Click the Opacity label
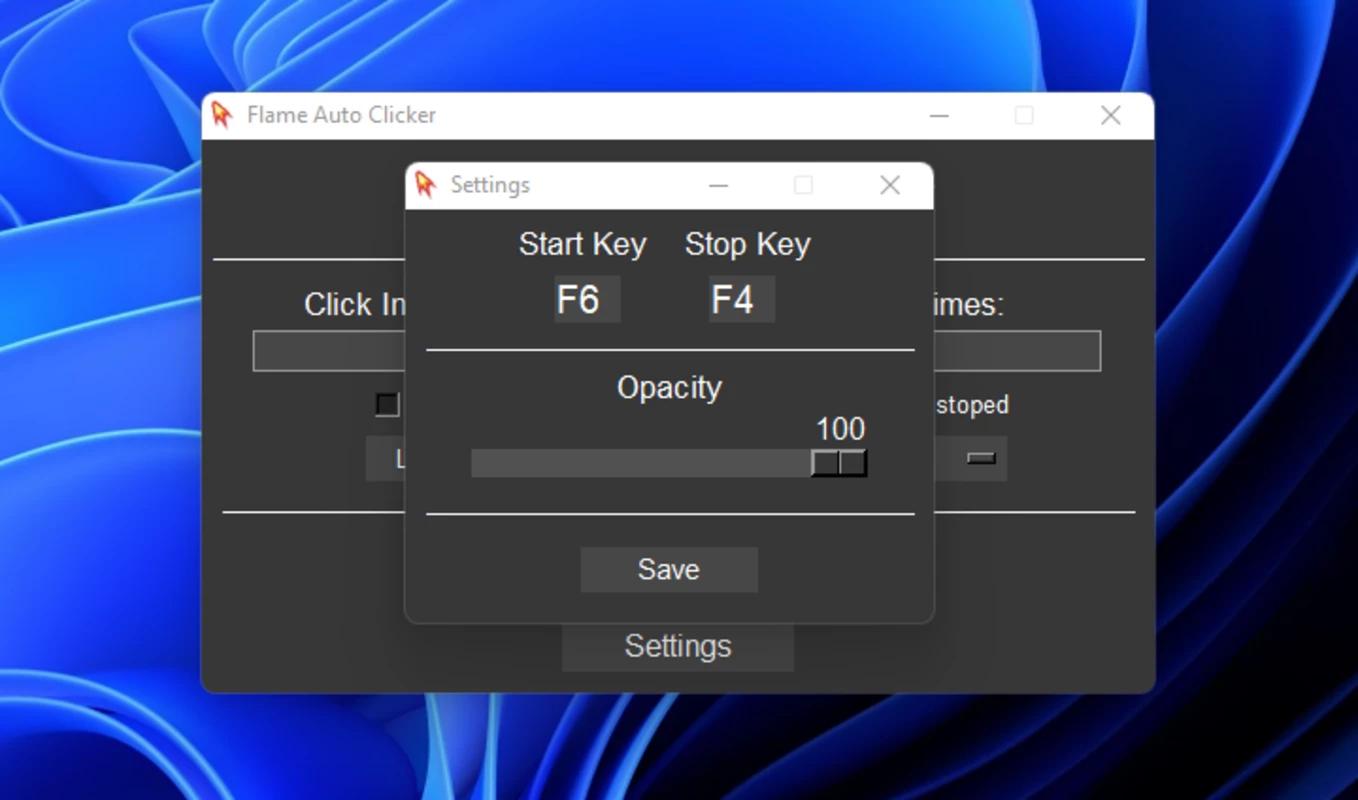 (669, 388)
